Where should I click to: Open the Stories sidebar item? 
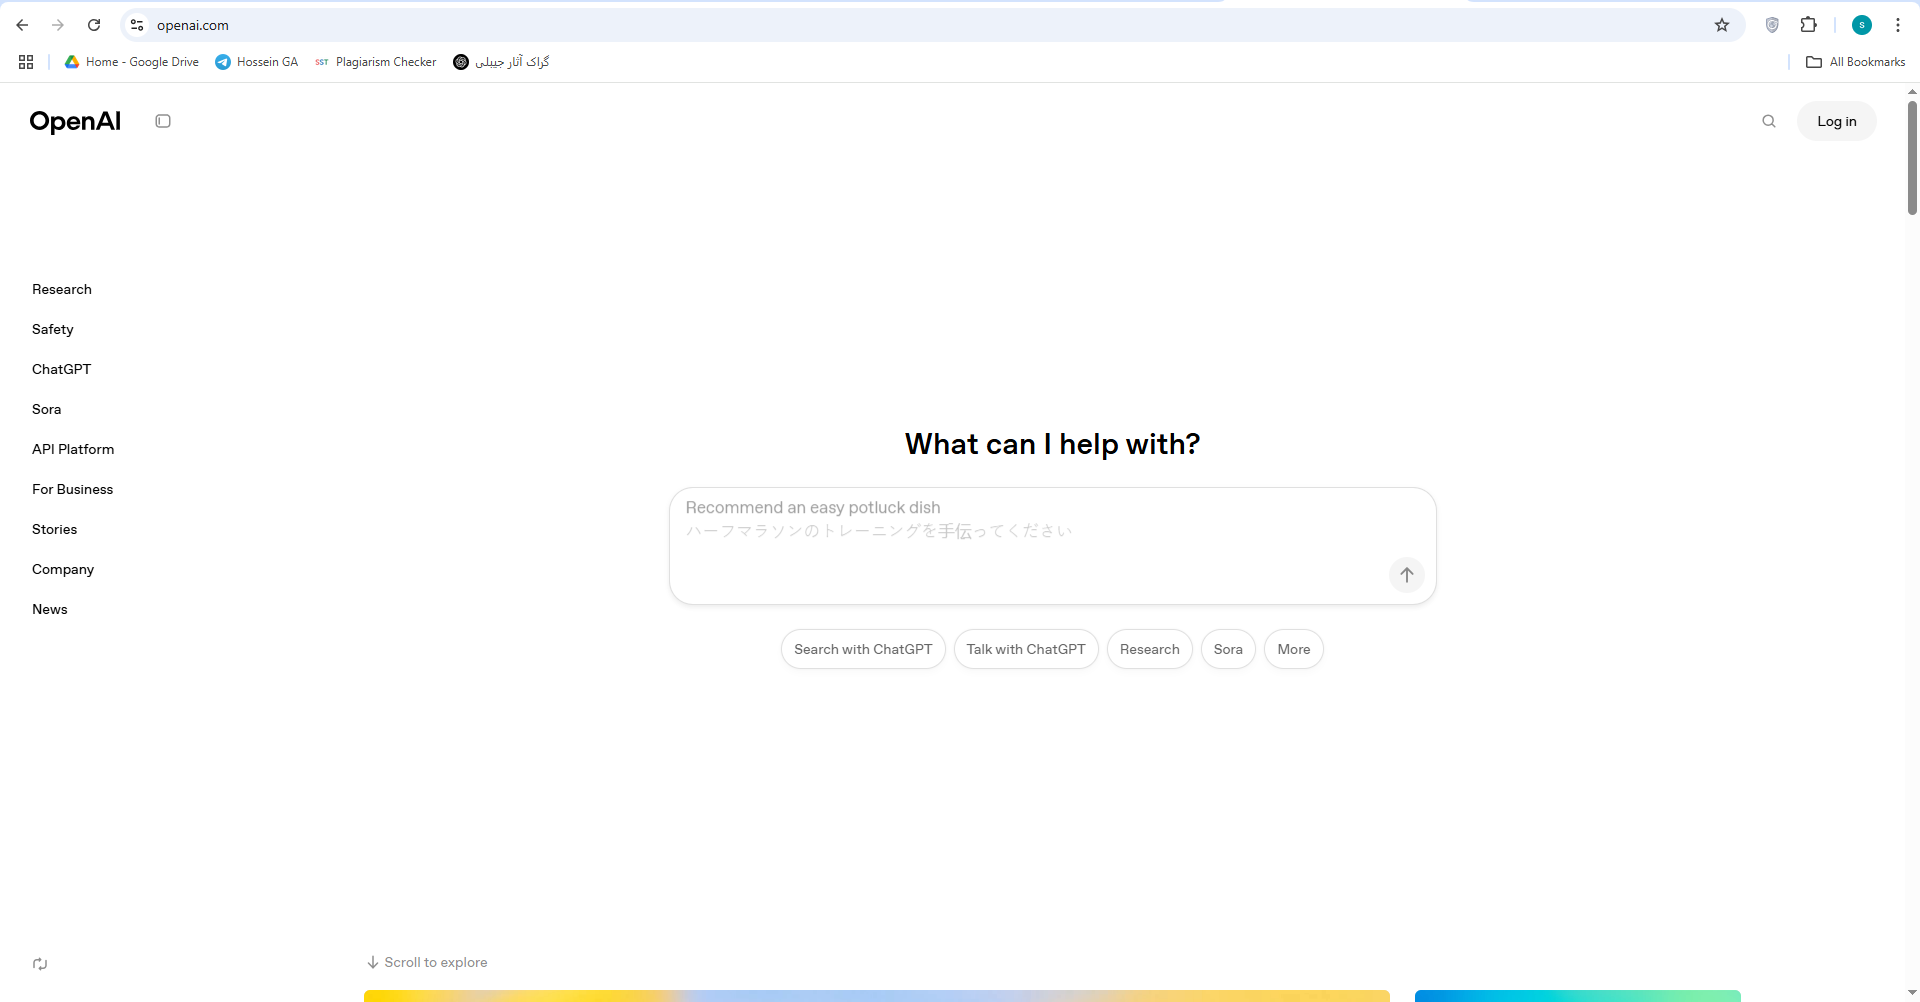point(55,529)
